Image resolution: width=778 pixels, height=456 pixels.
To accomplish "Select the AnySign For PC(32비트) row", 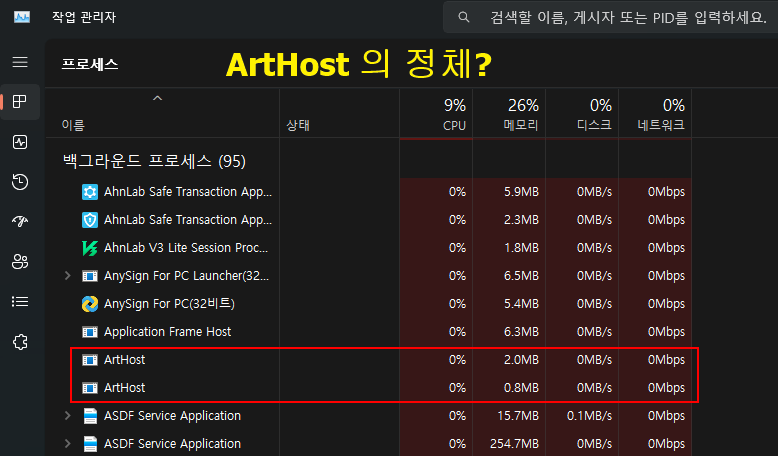I will [x=369, y=304].
